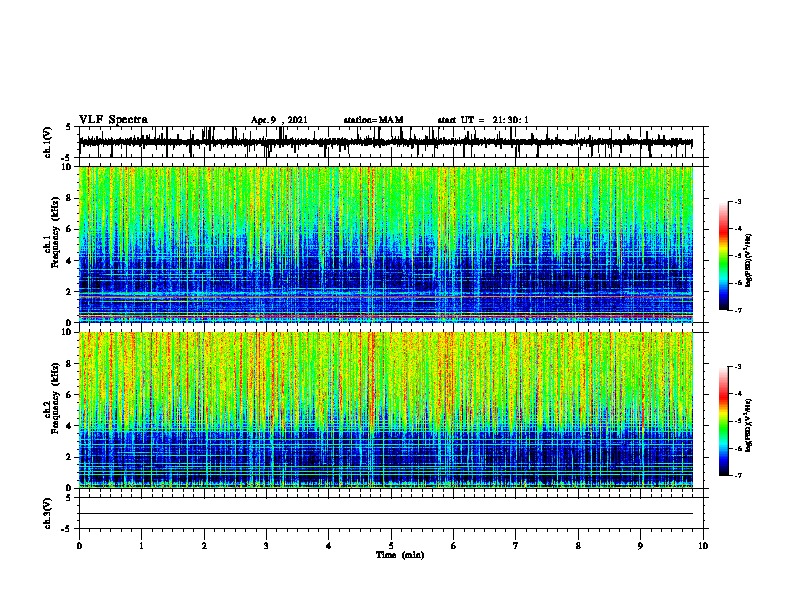Click the "VLF Spectra" plot title
Viewport: 792px width, 612px height.
point(113,120)
